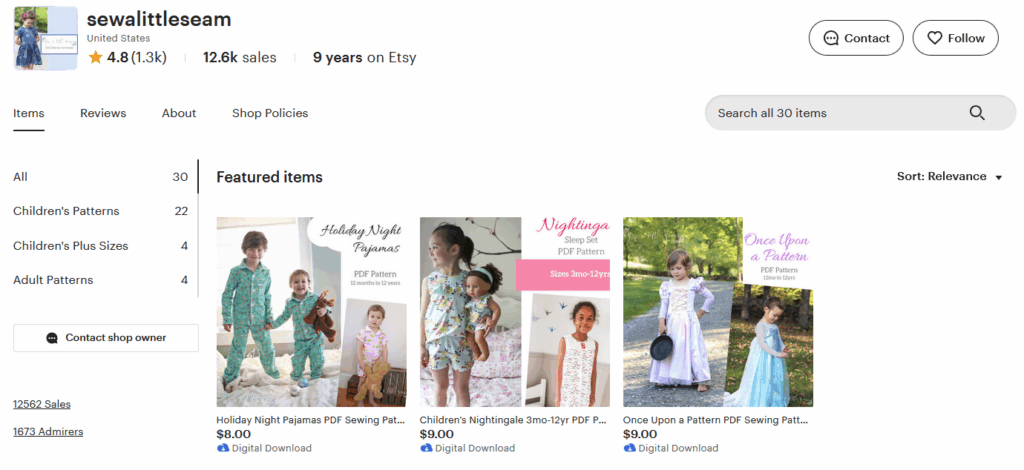Click the gold star rating icon

tap(95, 58)
